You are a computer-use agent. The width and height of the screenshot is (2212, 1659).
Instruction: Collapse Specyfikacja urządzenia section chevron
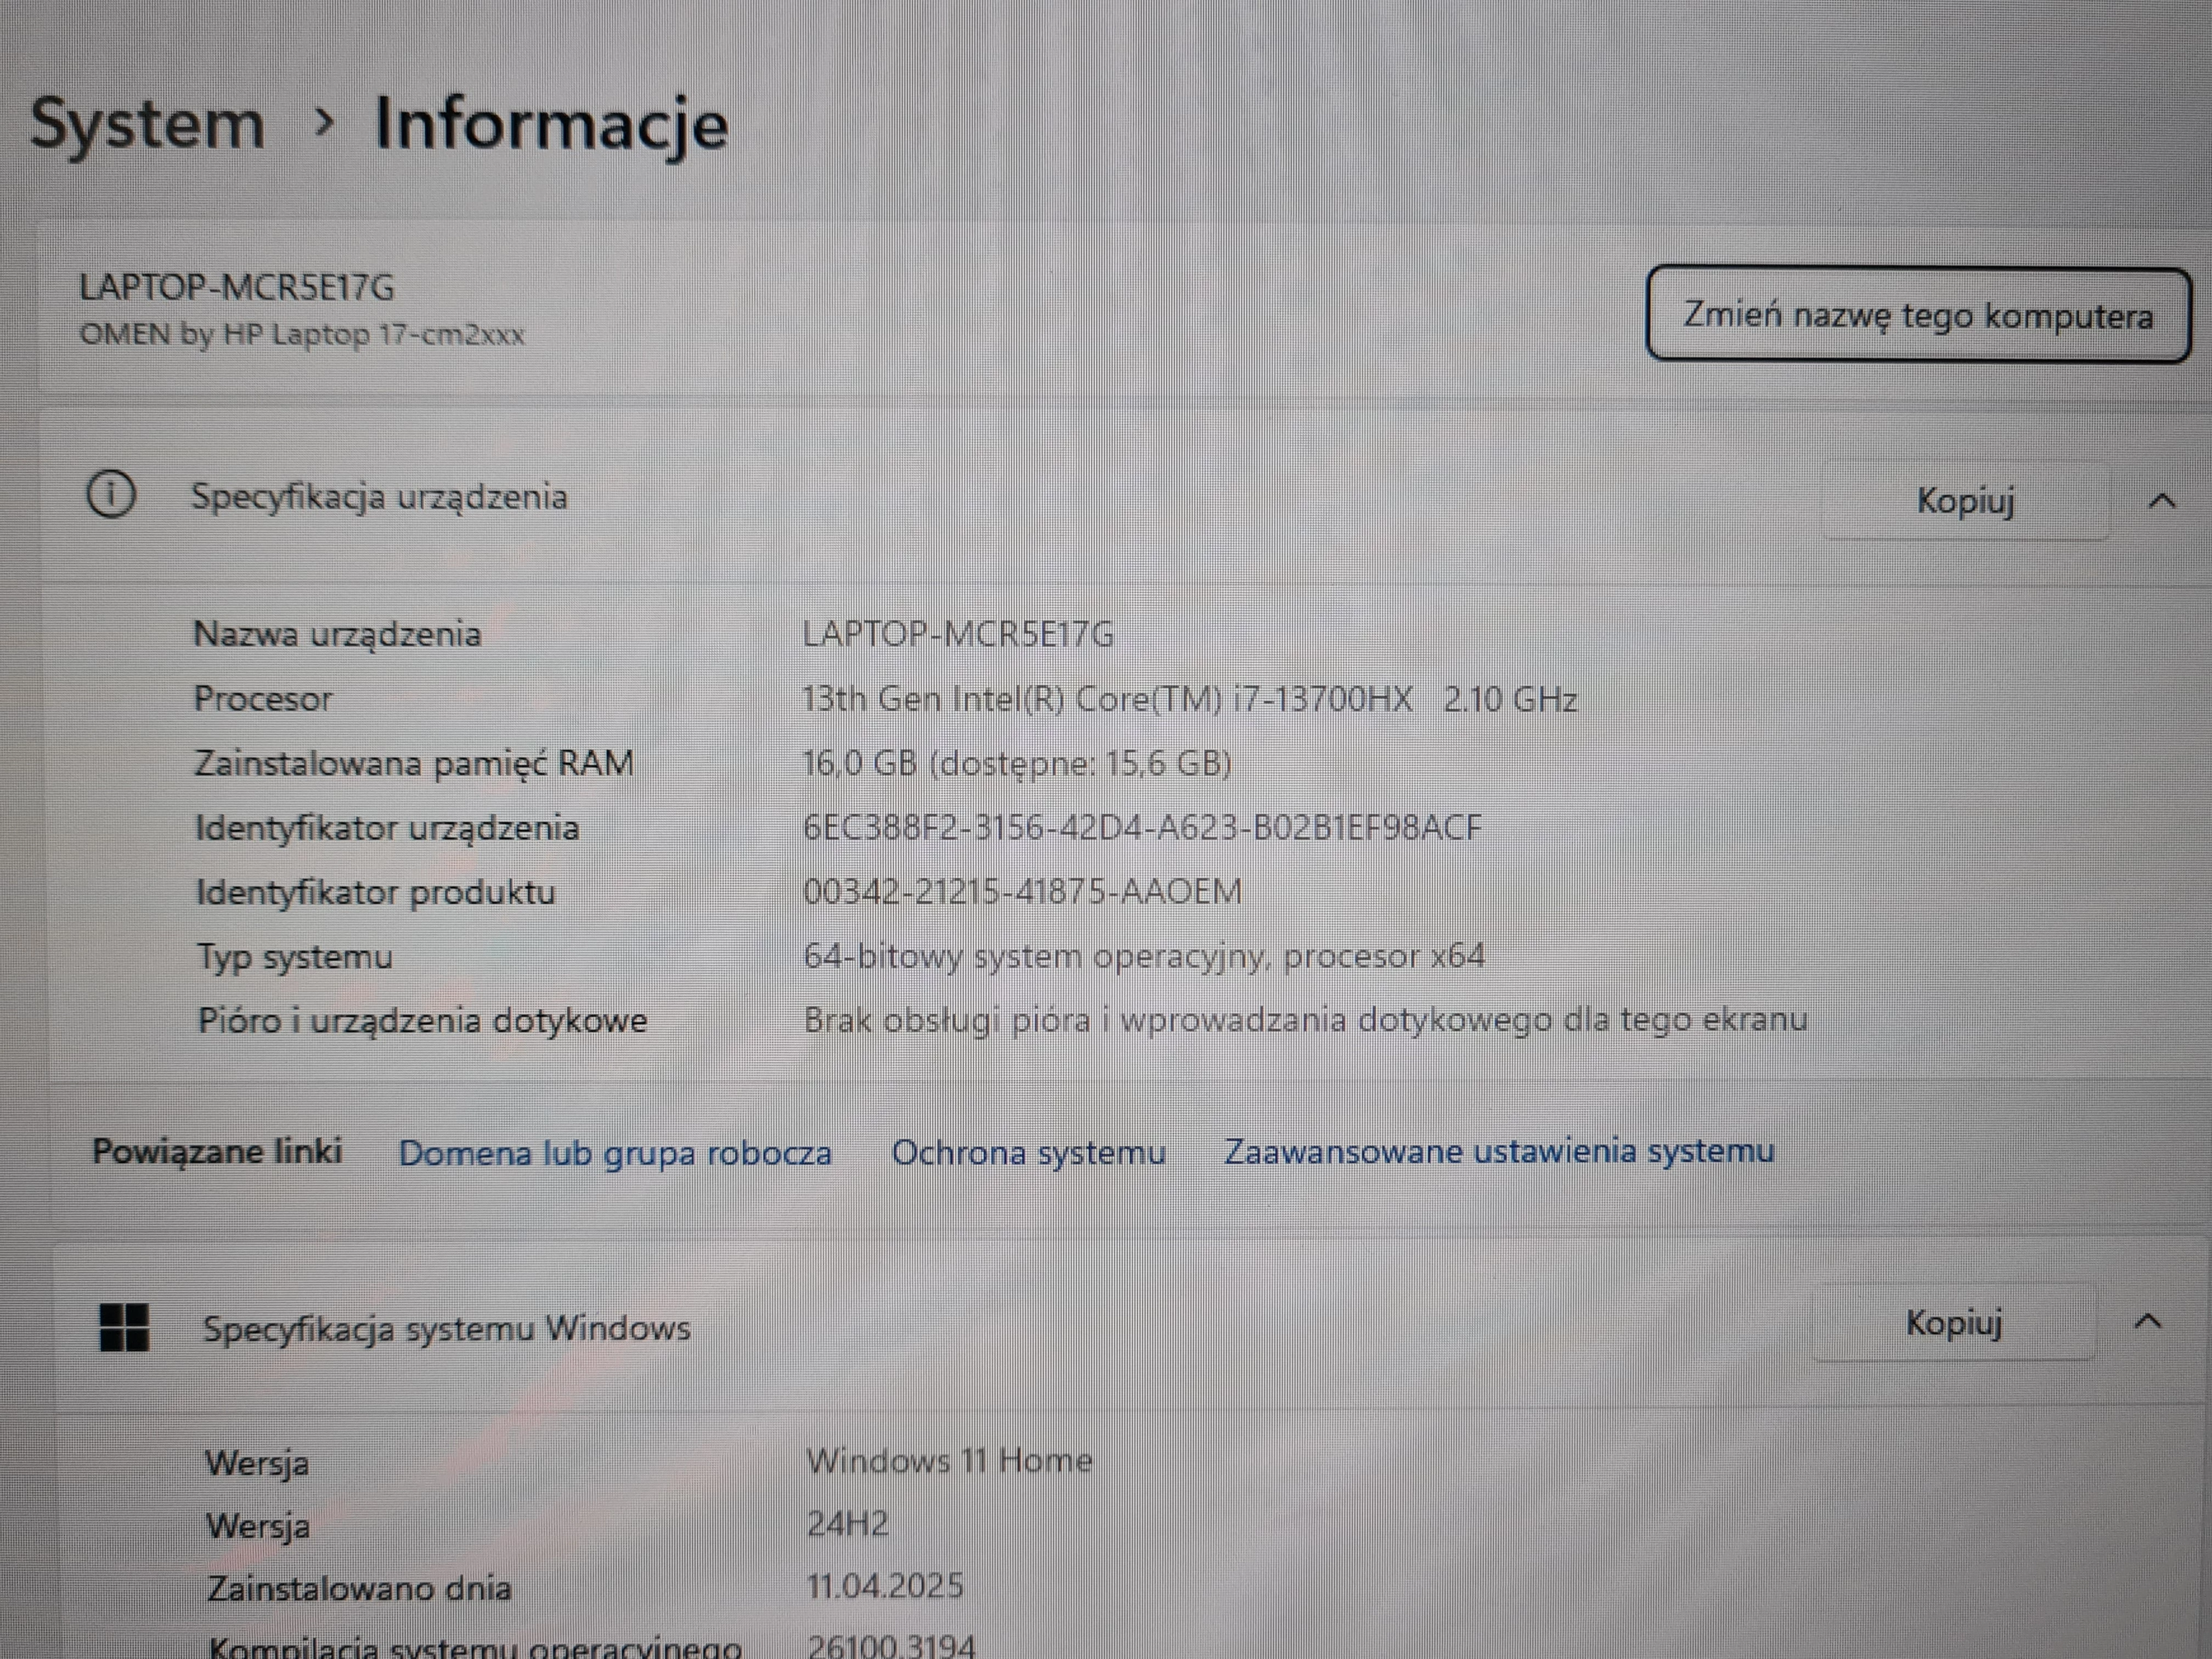click(x=2162, y=501)
